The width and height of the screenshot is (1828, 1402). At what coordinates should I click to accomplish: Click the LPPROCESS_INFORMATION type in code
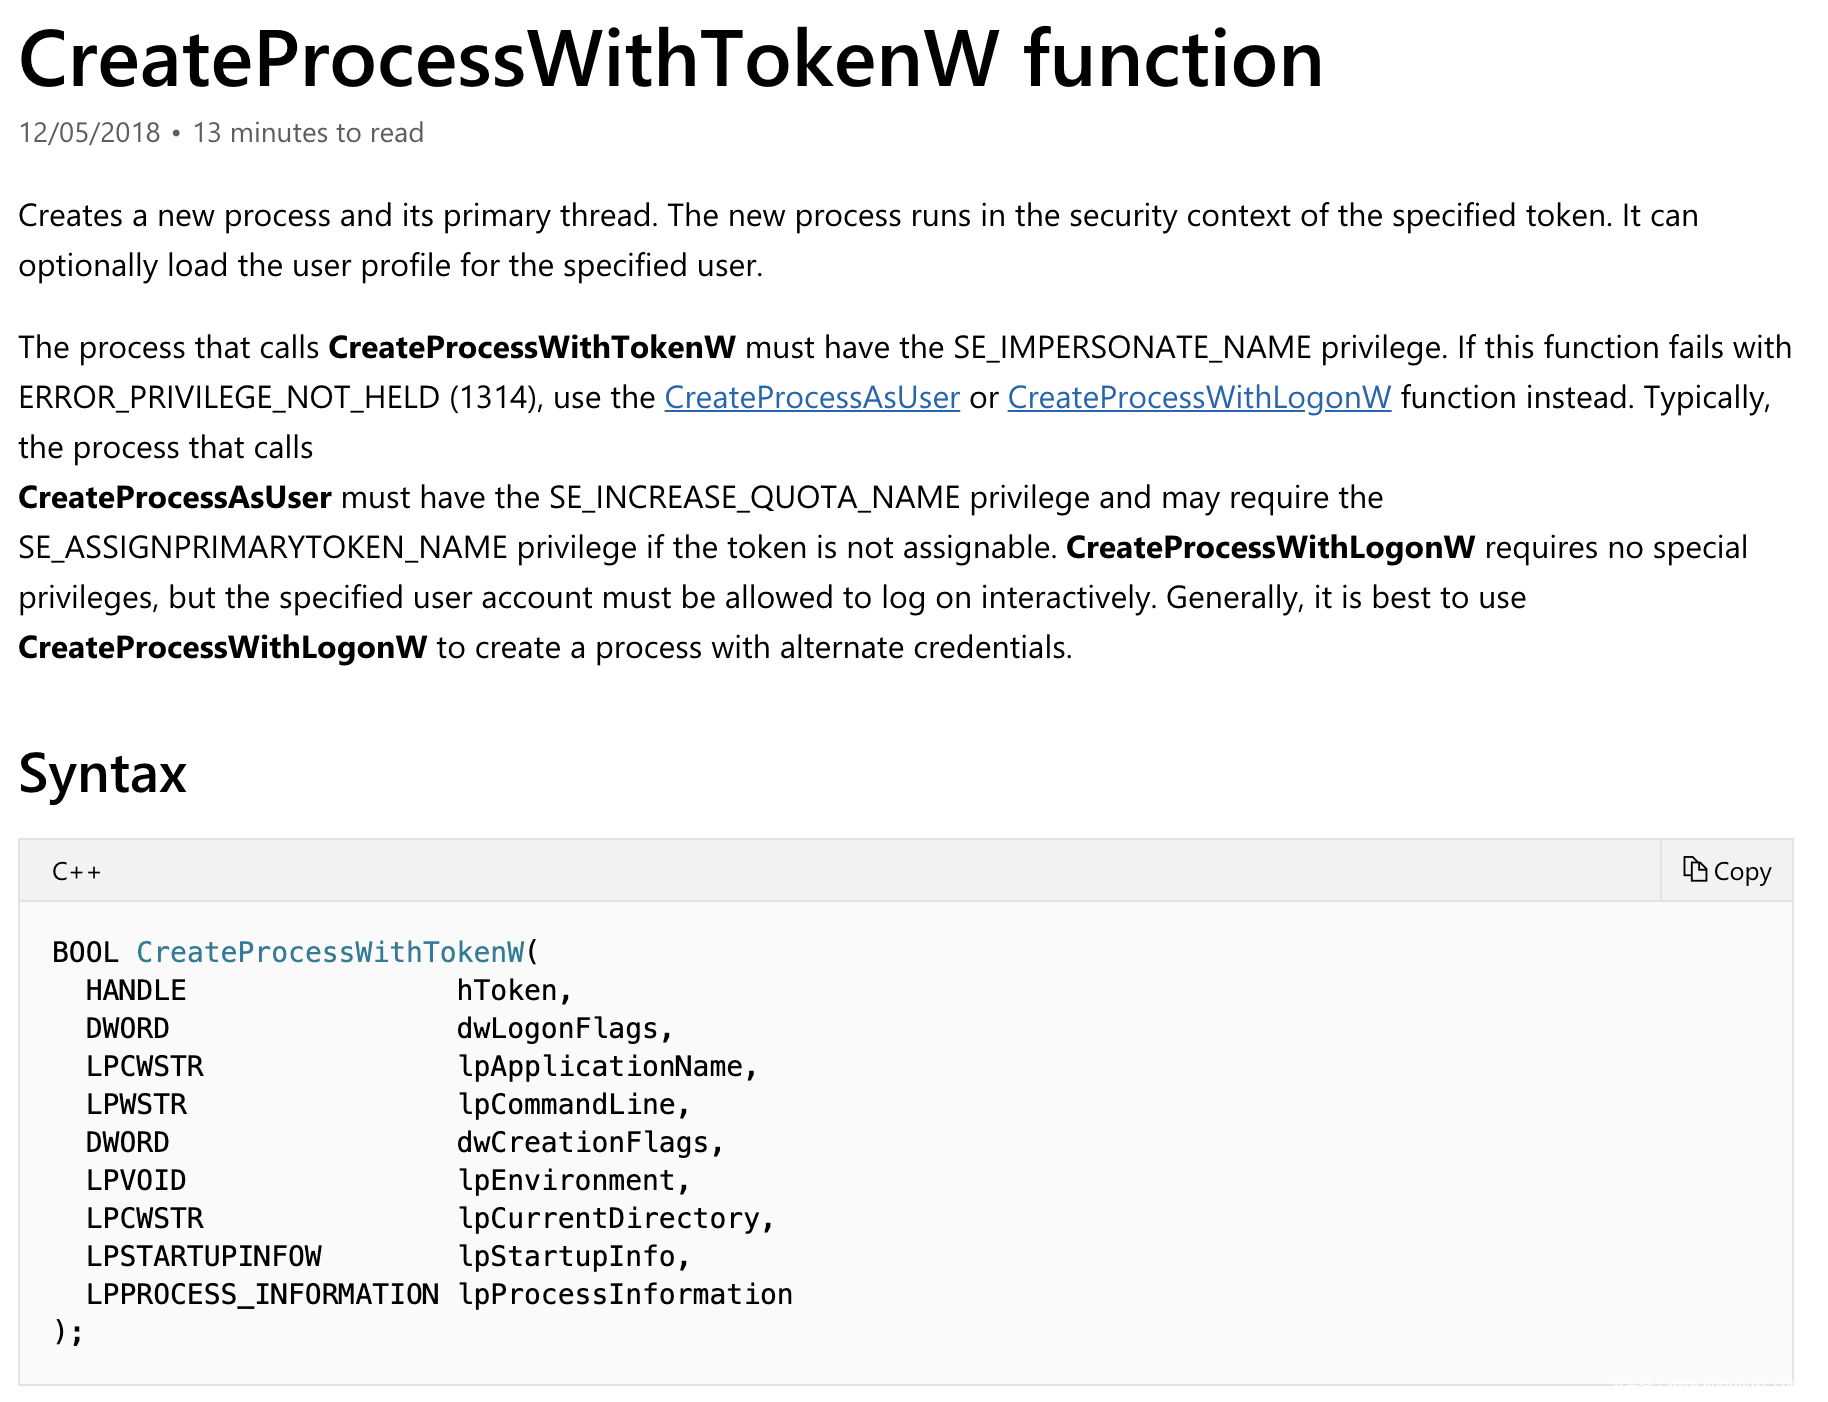[262, 1294]
